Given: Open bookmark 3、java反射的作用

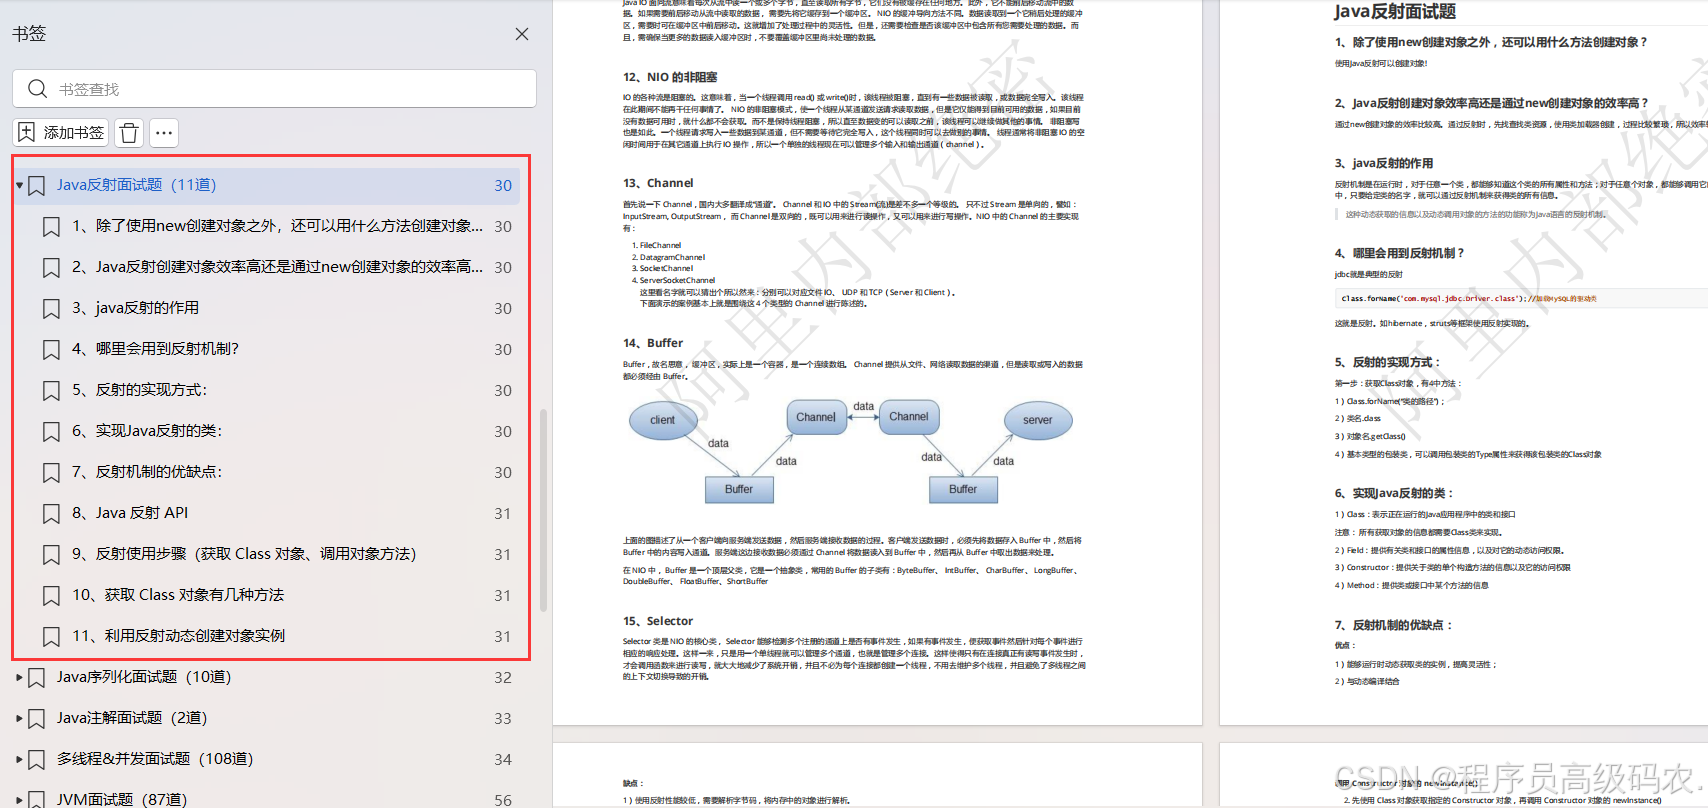Looking at the screenshot, I should (135, 308).
